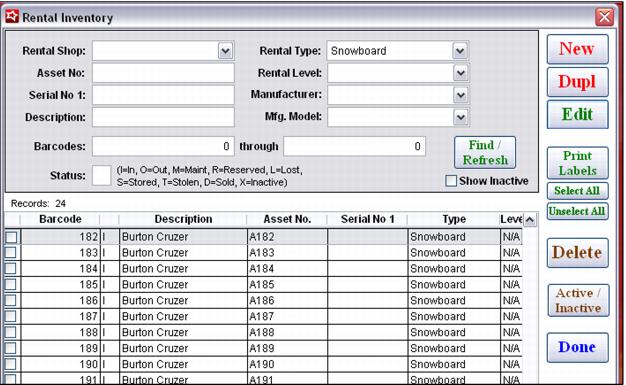Viewport: 626px width, 385px height.
Task: Sort by the Description column header
Action: pos(183,219)
